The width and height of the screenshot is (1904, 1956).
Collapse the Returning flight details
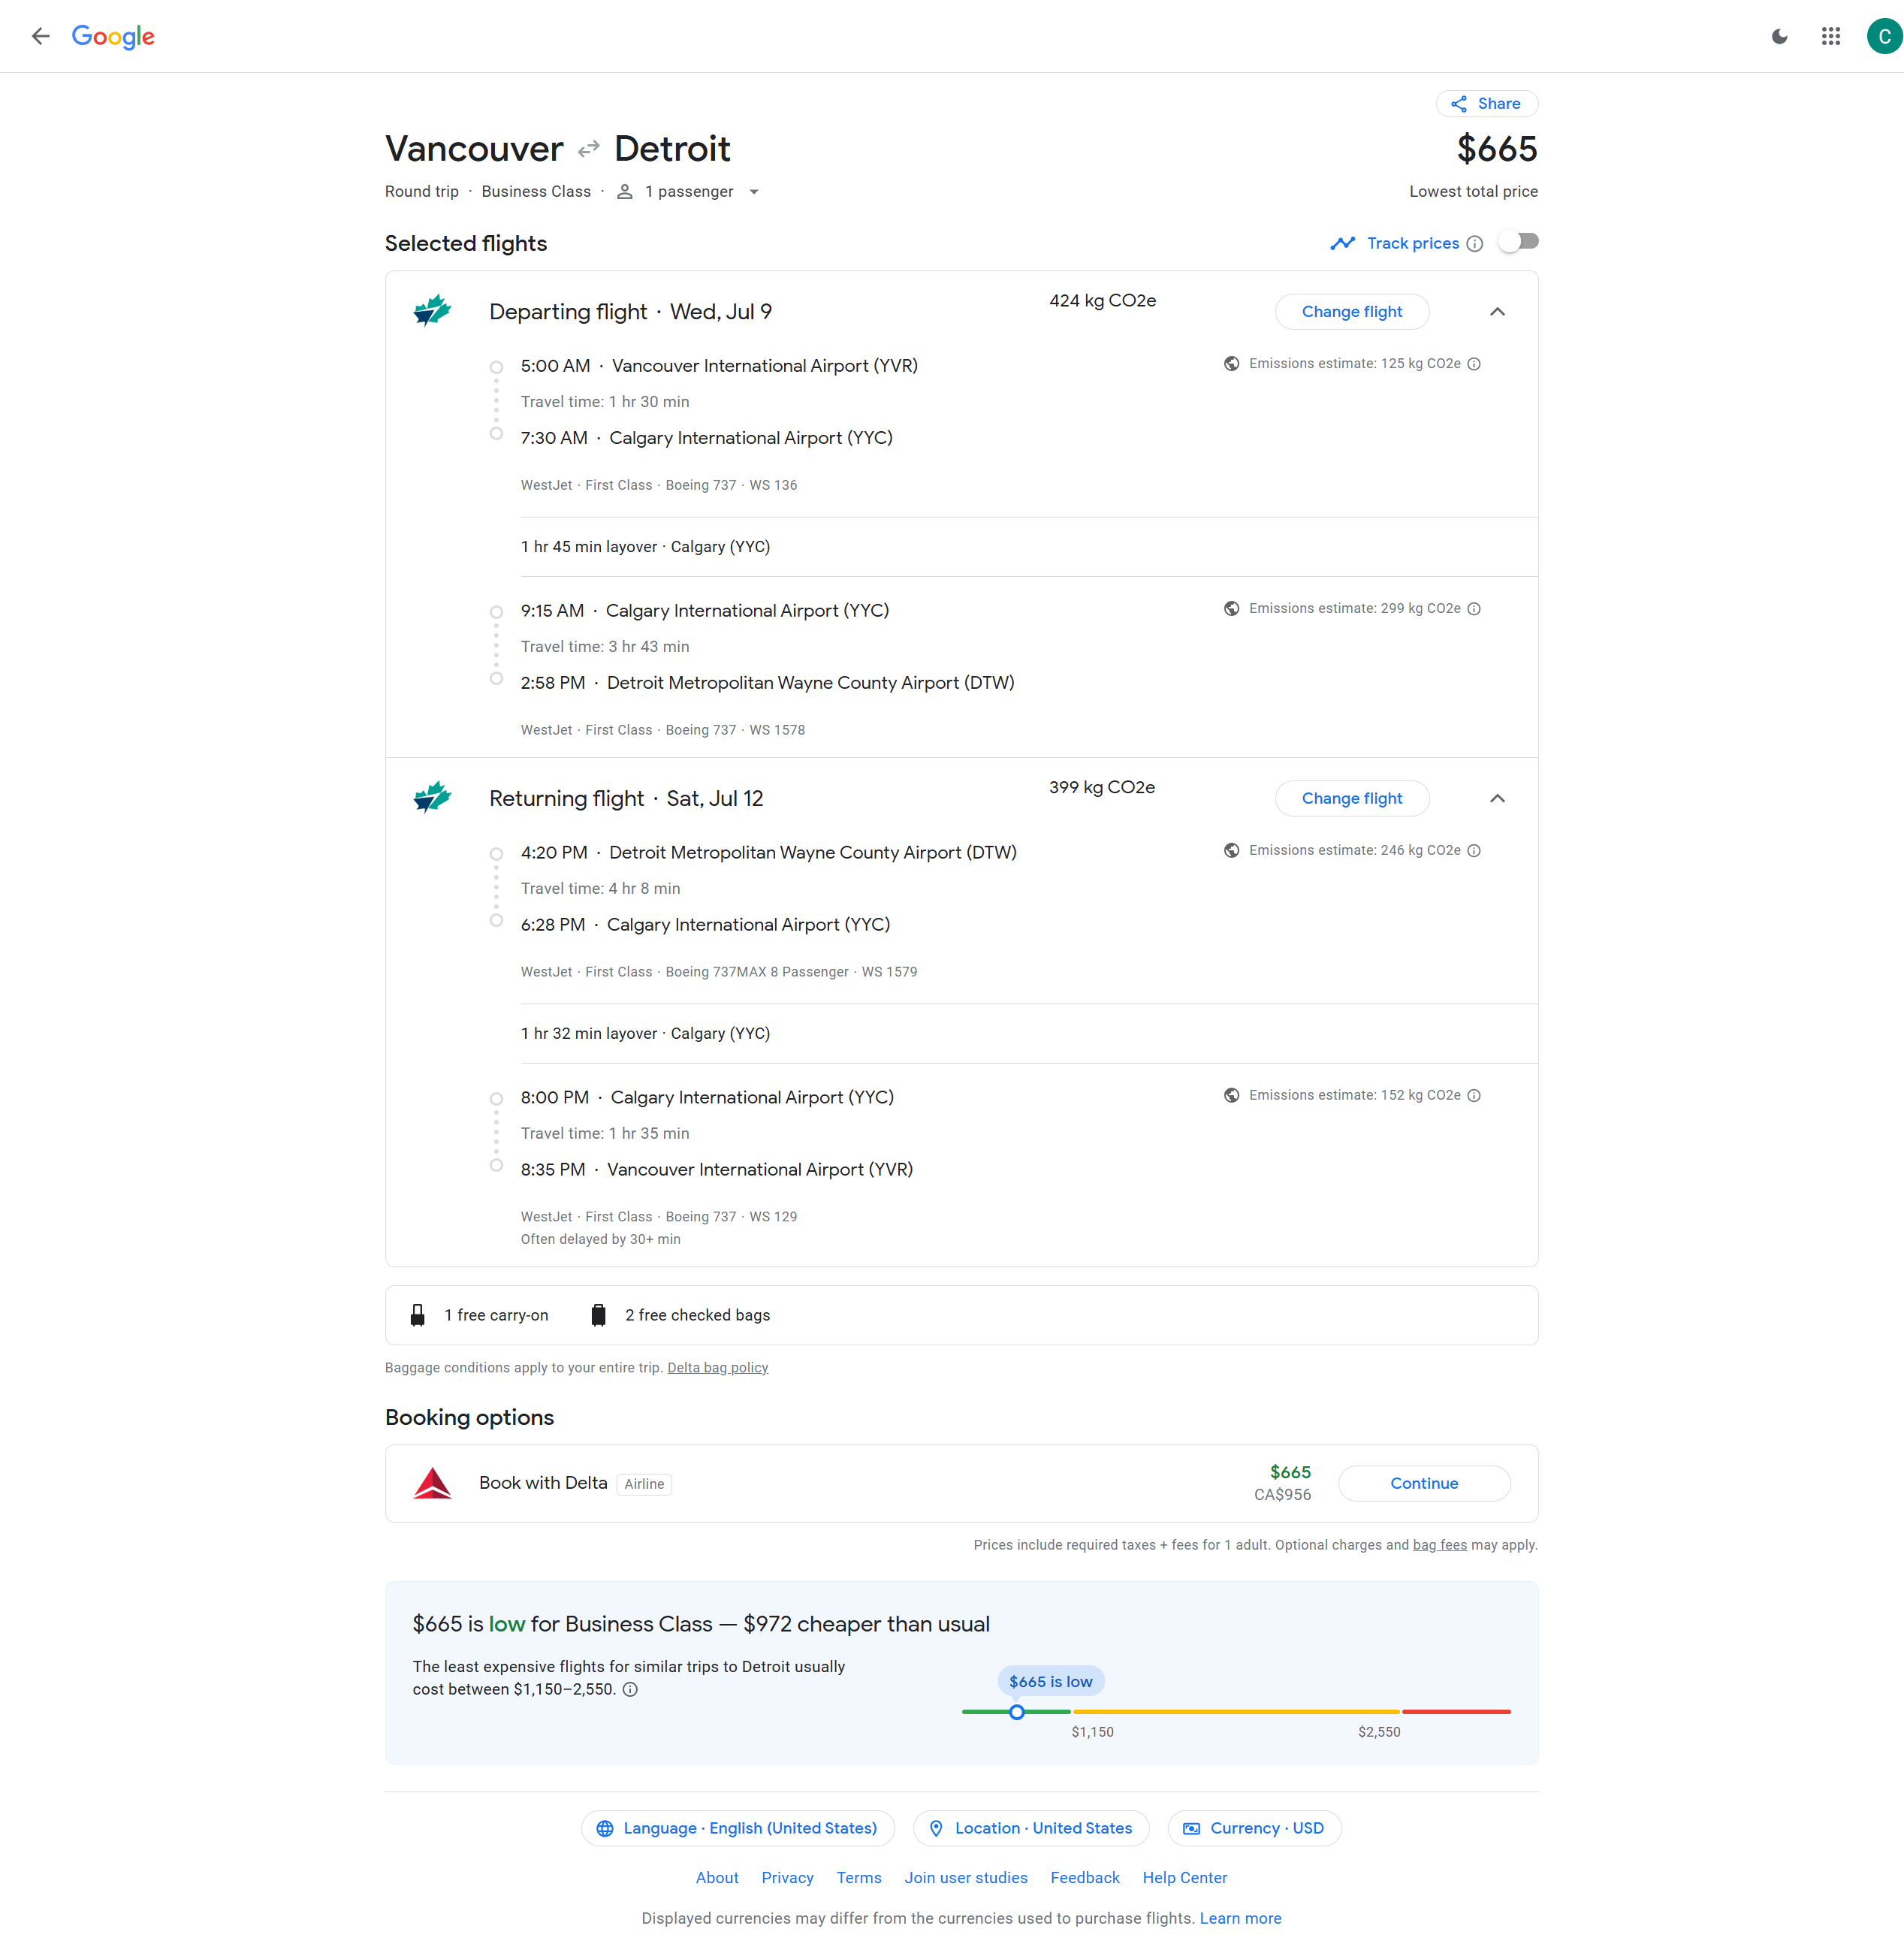[1497, 798]
